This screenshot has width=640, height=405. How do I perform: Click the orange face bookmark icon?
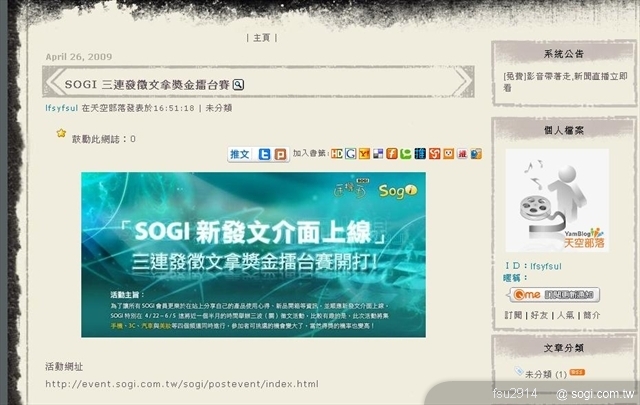click(449, 154)
